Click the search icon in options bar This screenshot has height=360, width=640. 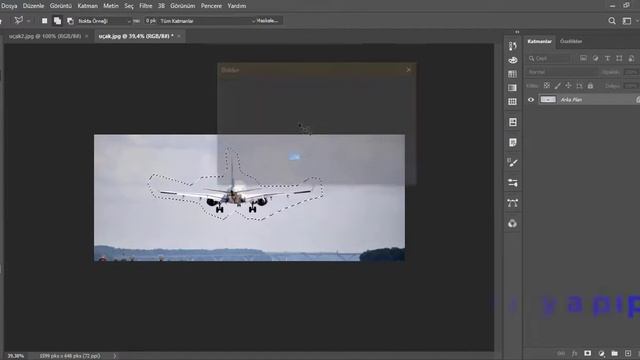pyautogui.click(x=612, y=21)
